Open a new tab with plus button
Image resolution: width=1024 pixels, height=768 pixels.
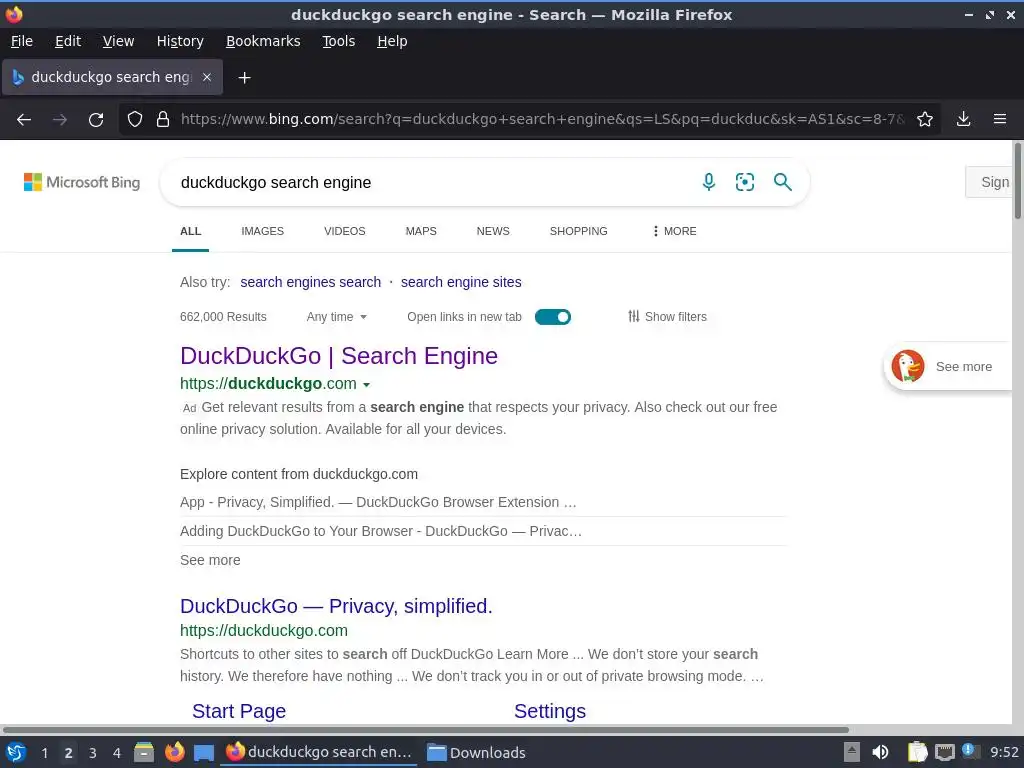click(x=244, y=78)
